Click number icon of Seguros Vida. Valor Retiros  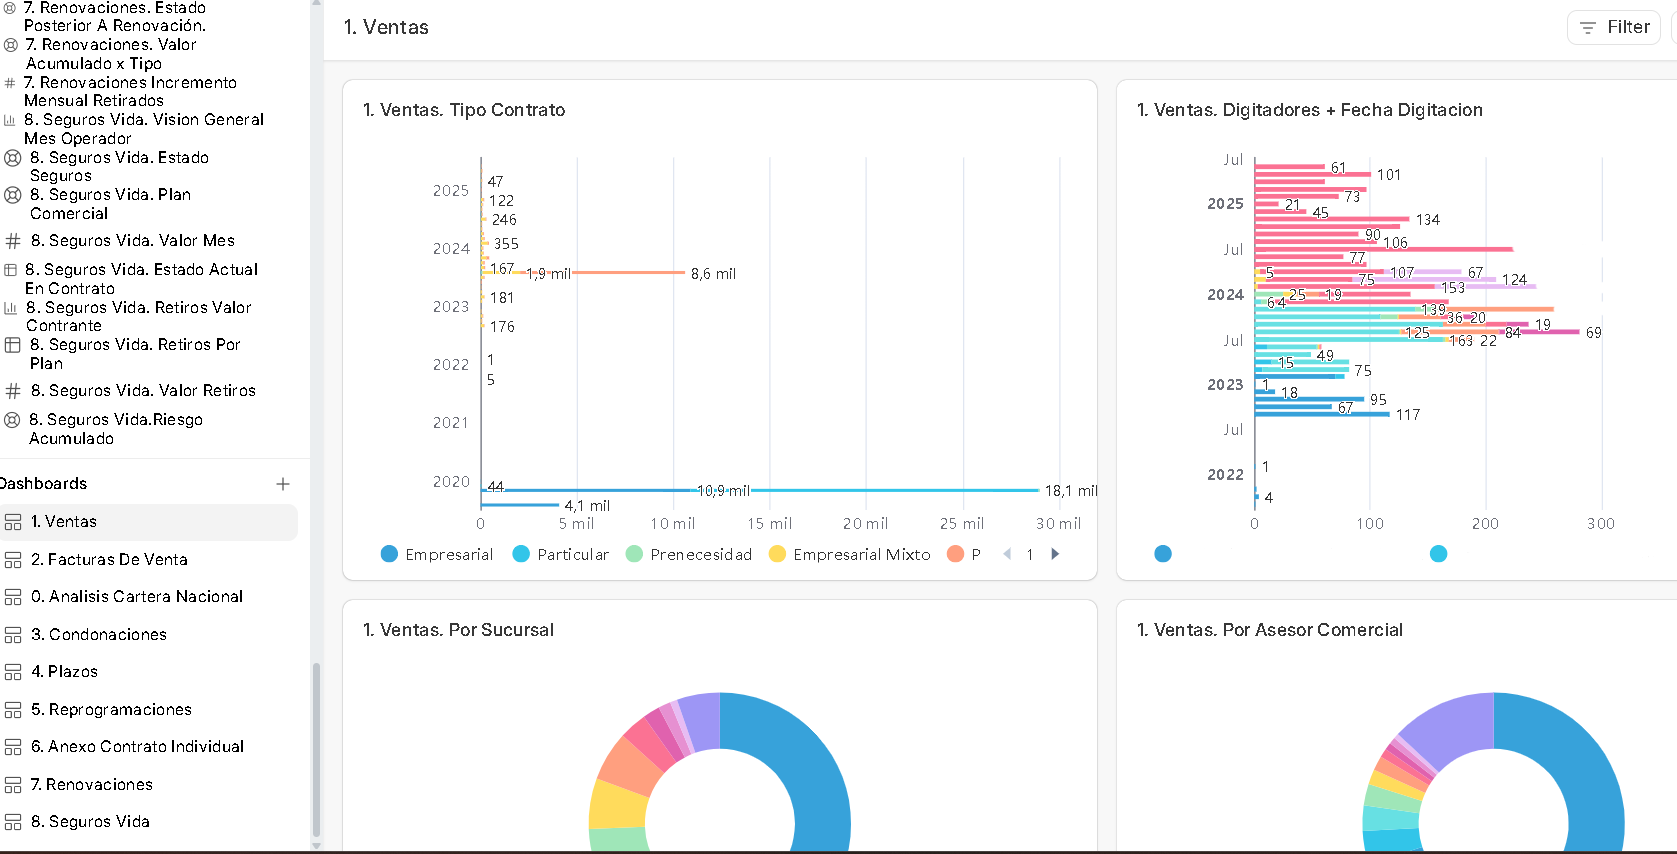pos(13,391)
